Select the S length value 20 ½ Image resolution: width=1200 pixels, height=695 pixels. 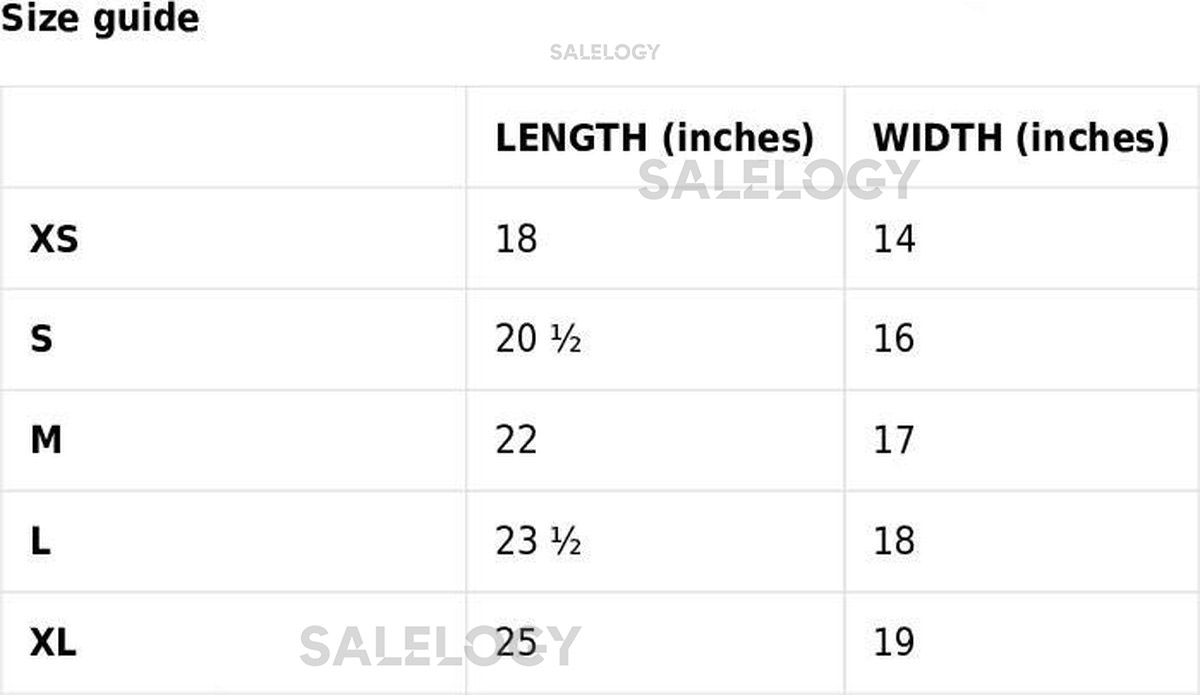pyautogui.click(x=538, y=340)
